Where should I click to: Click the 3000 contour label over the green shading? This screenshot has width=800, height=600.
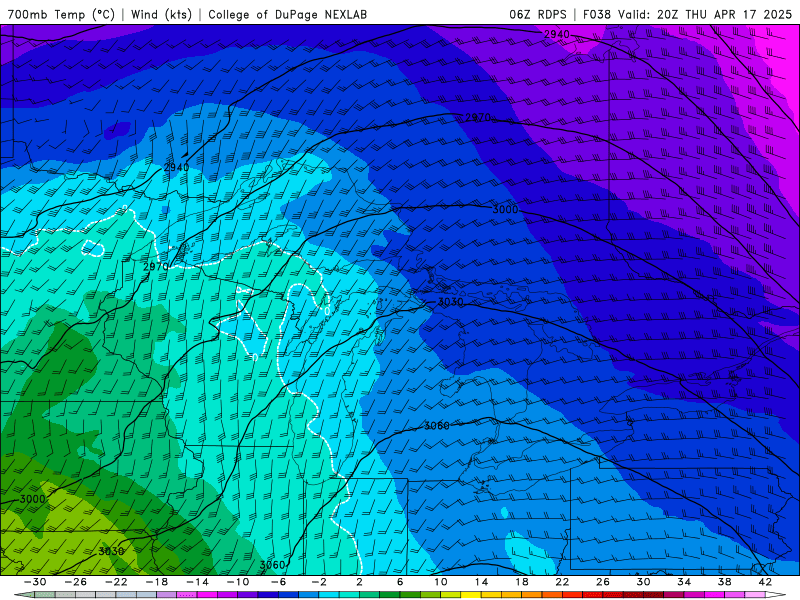click(x=33, y=499)
